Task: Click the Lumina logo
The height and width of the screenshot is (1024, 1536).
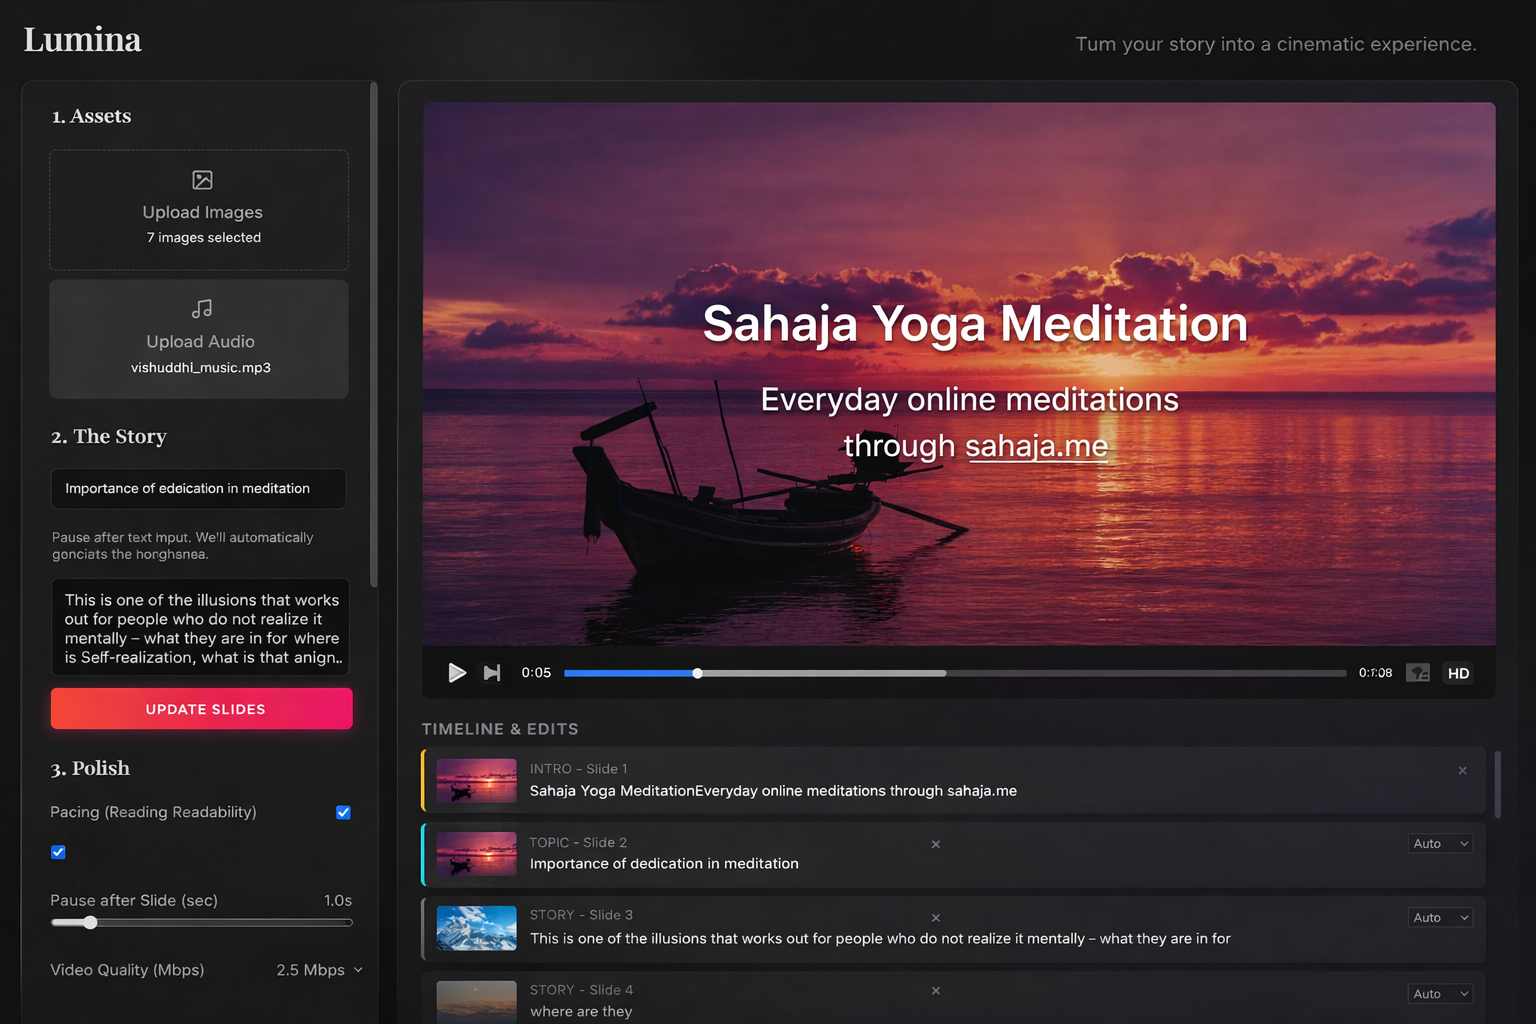Action: (x=82, y=40)
